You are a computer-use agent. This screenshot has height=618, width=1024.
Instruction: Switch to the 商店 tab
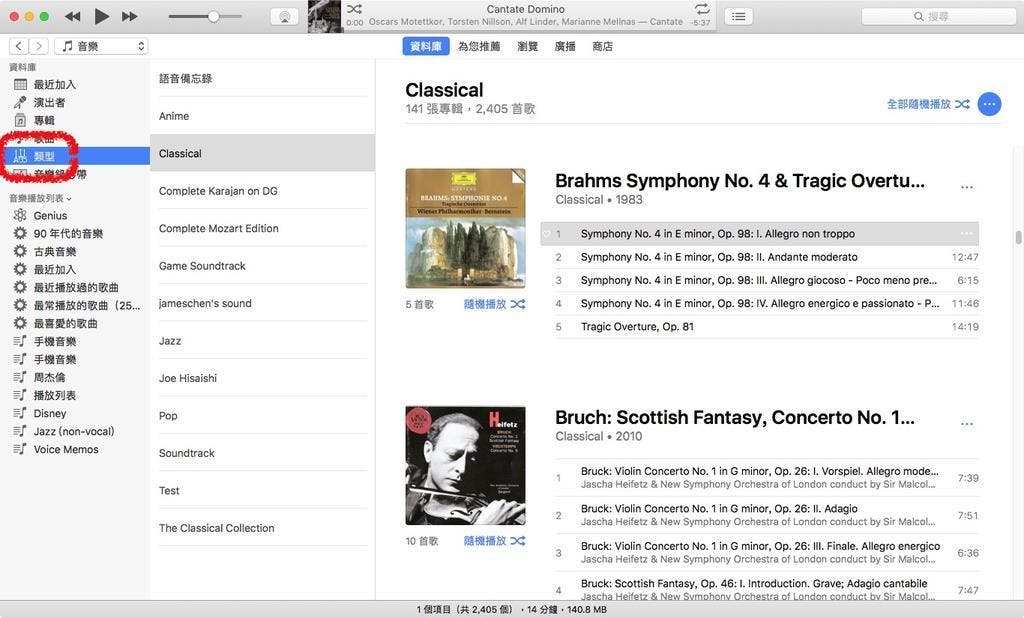click(602, 46)
